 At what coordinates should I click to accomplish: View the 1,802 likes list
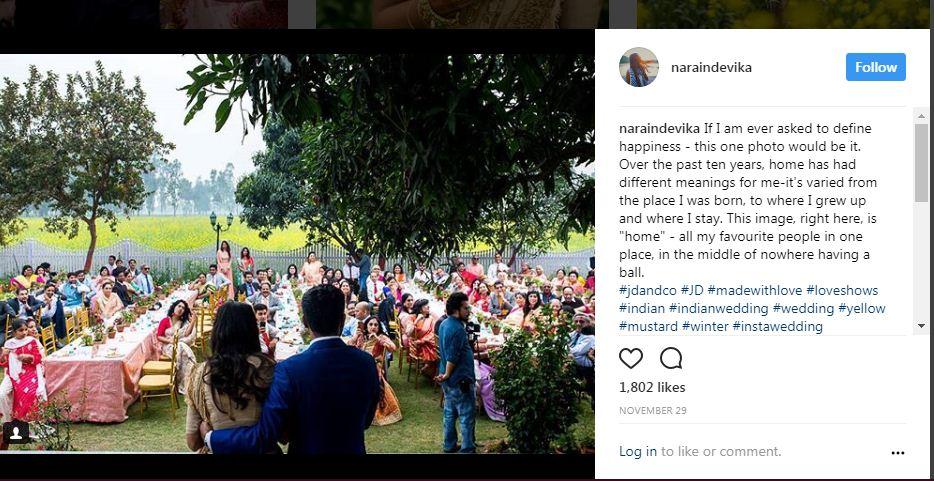[652, 388]
